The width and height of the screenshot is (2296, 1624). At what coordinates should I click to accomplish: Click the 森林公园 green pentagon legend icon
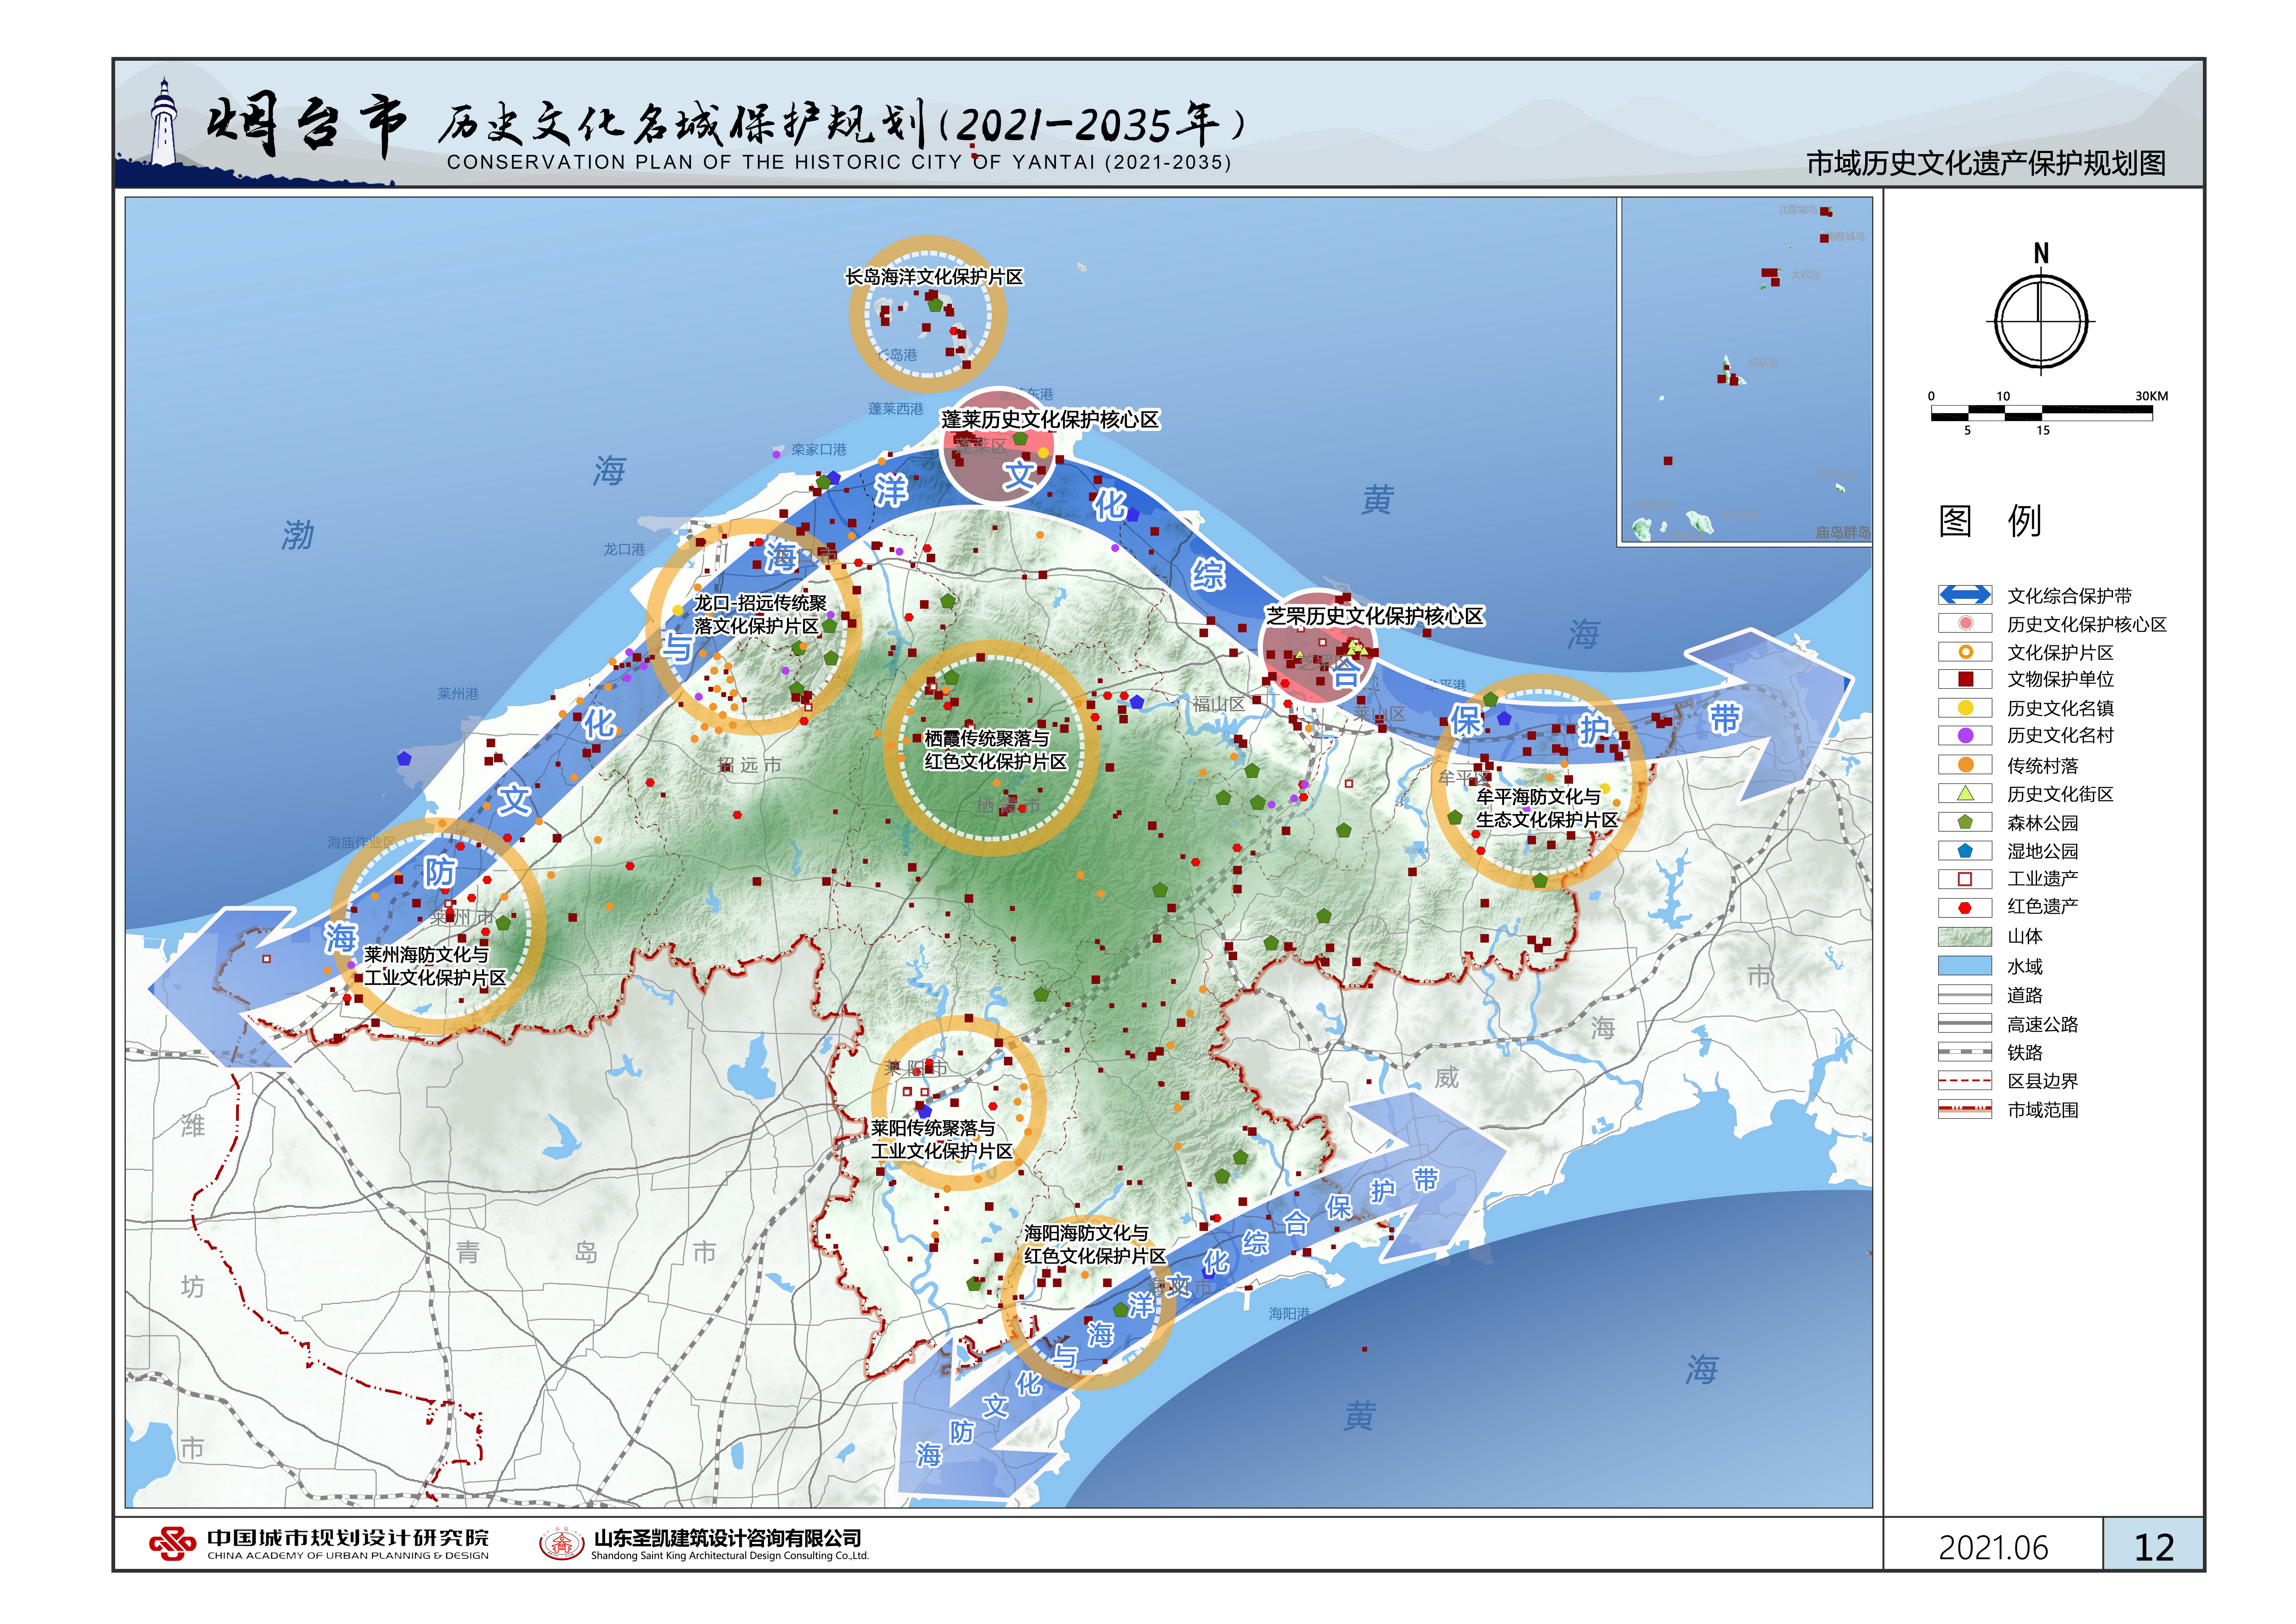pyautogui.click(x=1965, y=822)
